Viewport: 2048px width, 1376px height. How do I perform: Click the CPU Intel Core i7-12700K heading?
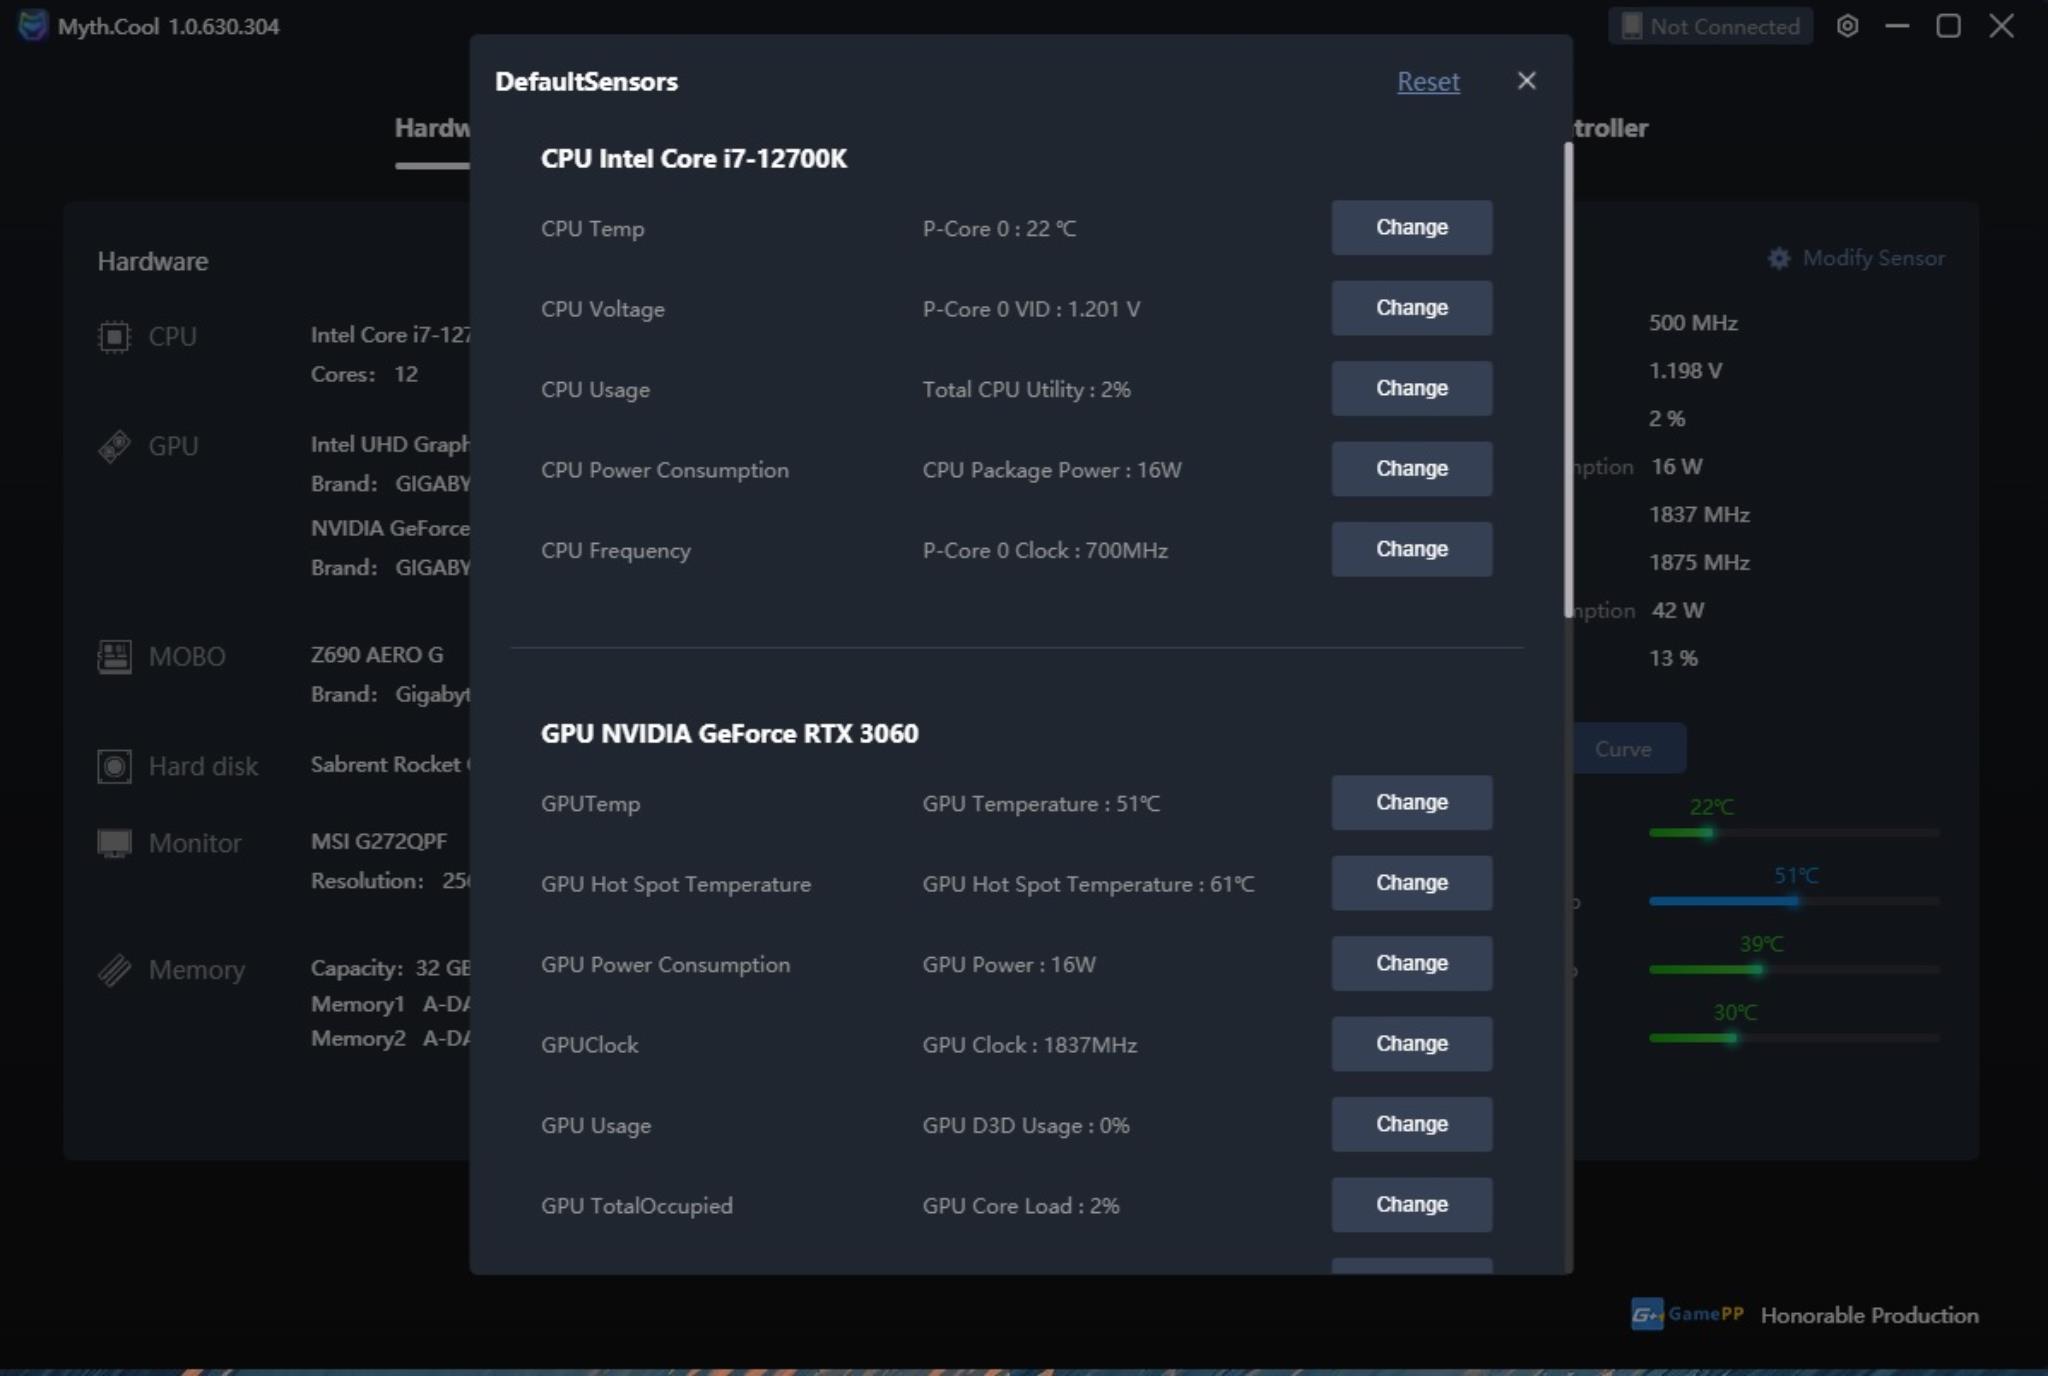point(694,159)
